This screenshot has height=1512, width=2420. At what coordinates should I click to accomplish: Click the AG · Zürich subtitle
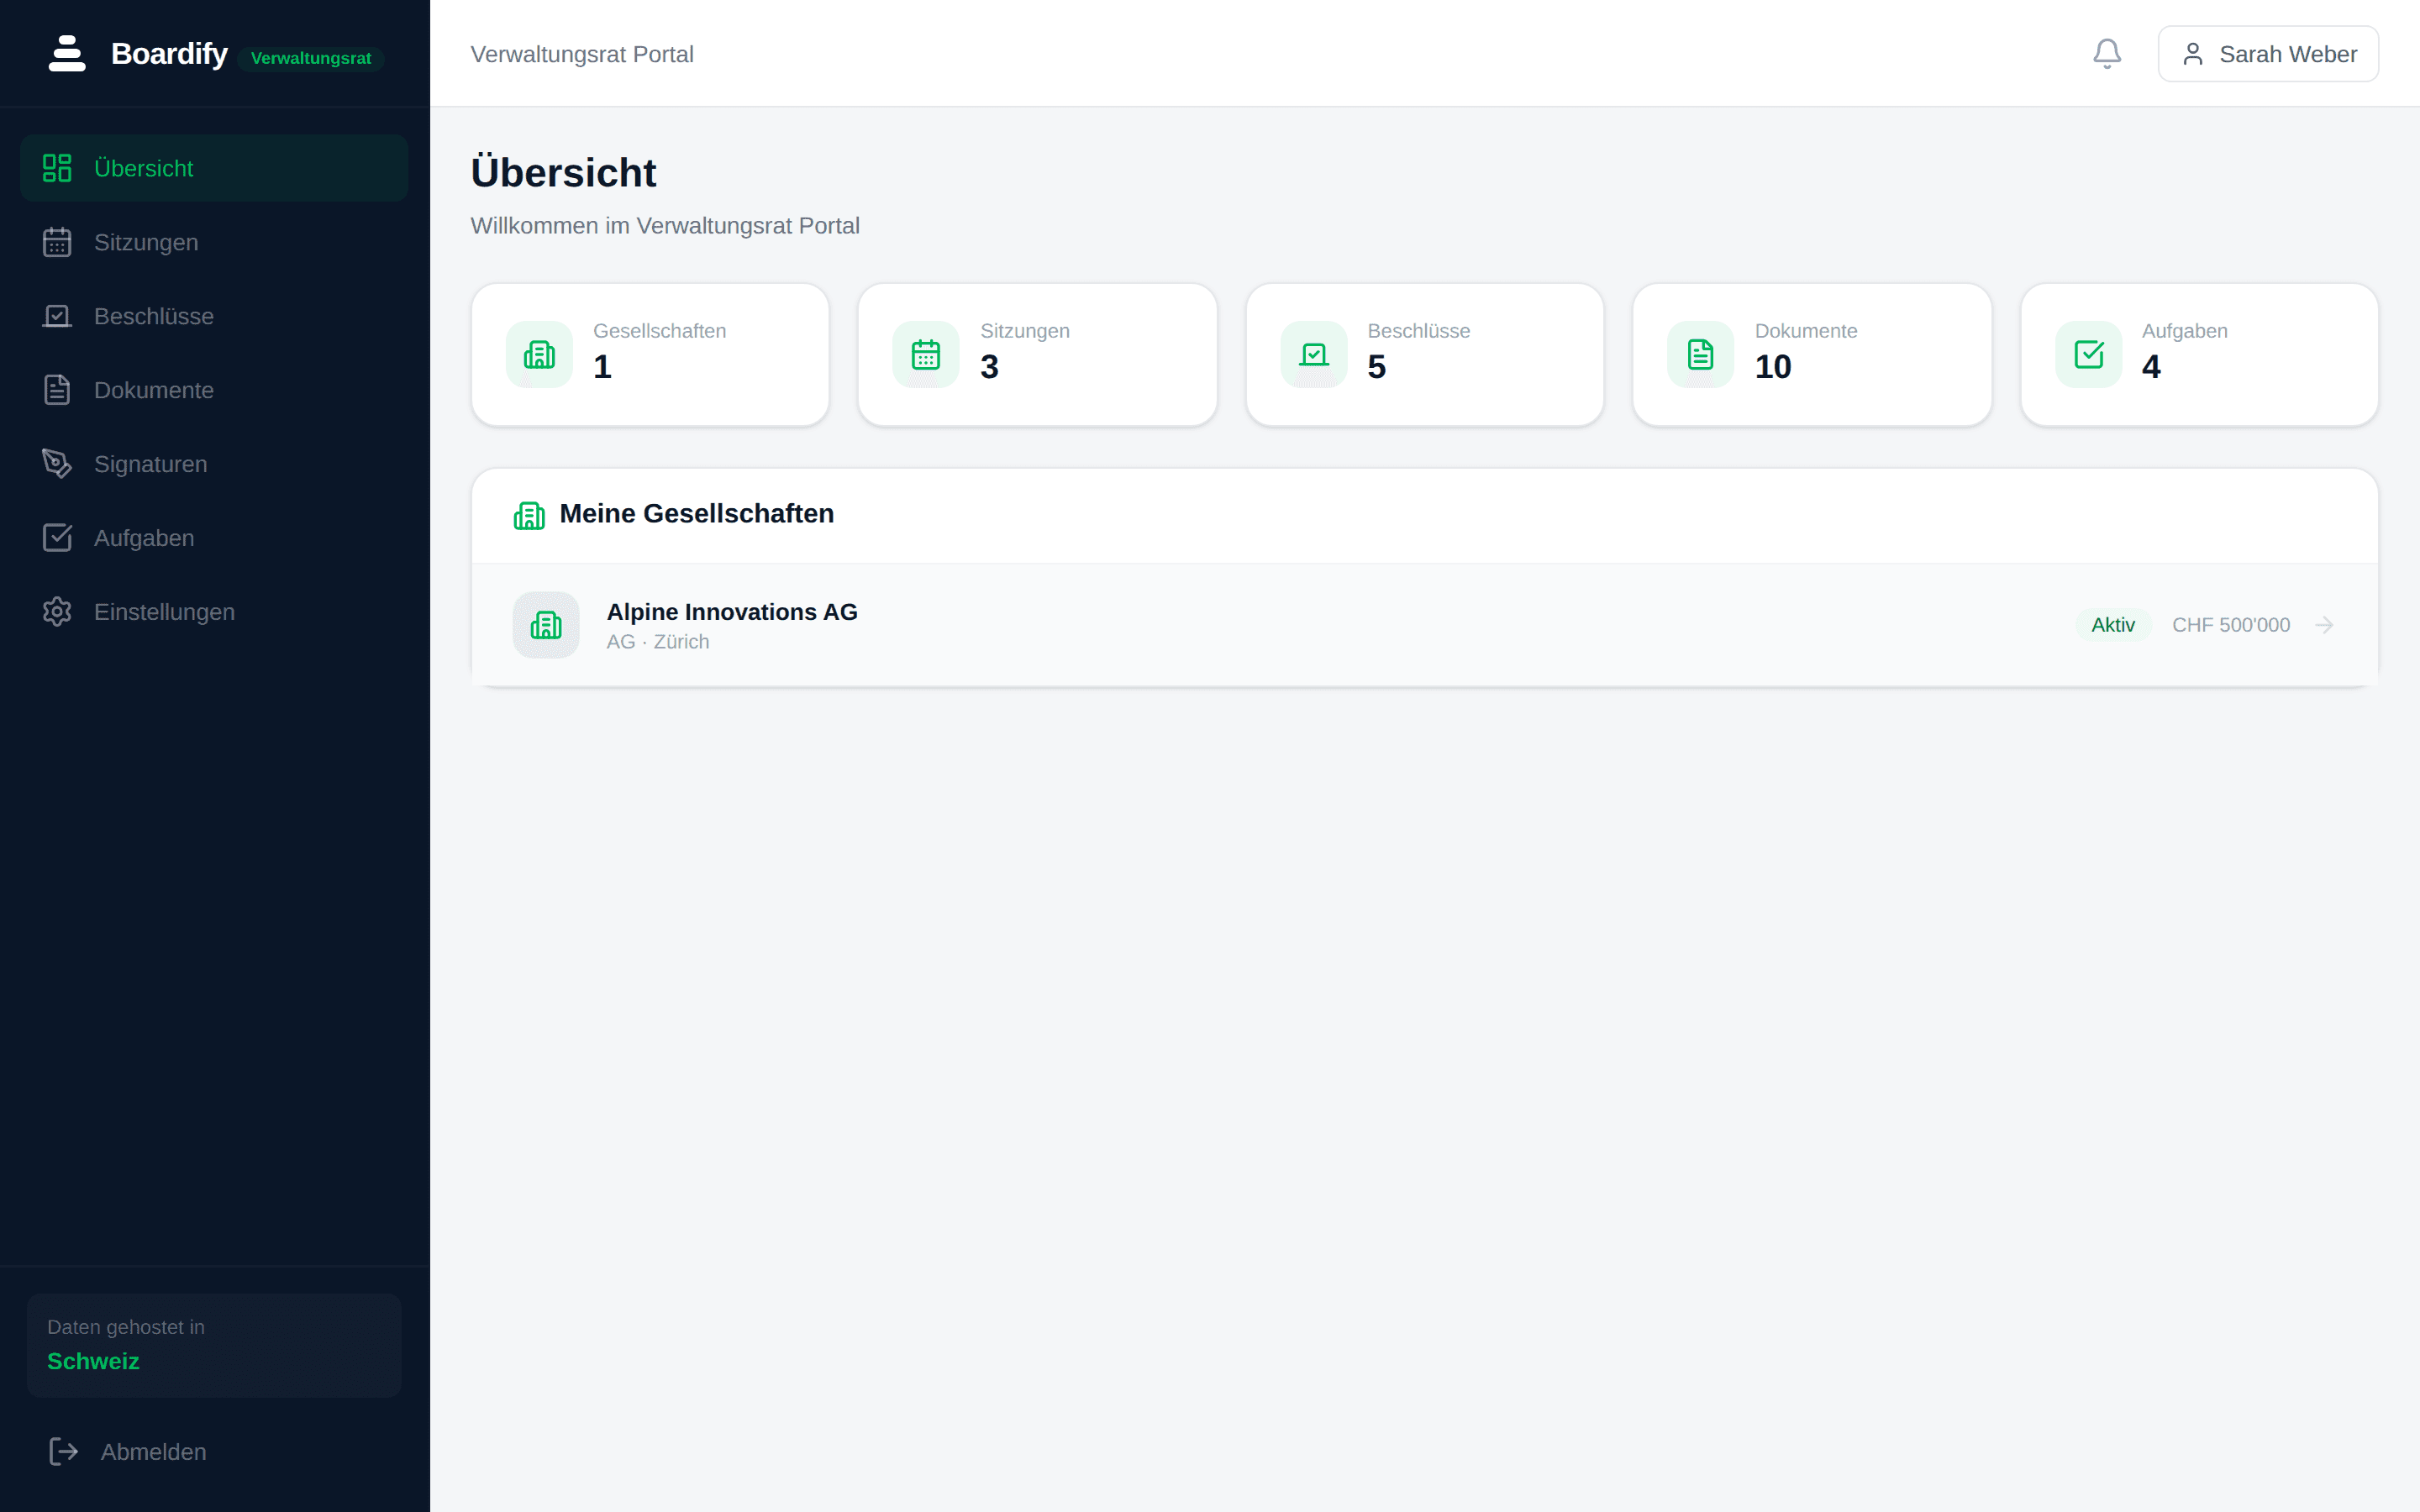click(x=658, y=642)
